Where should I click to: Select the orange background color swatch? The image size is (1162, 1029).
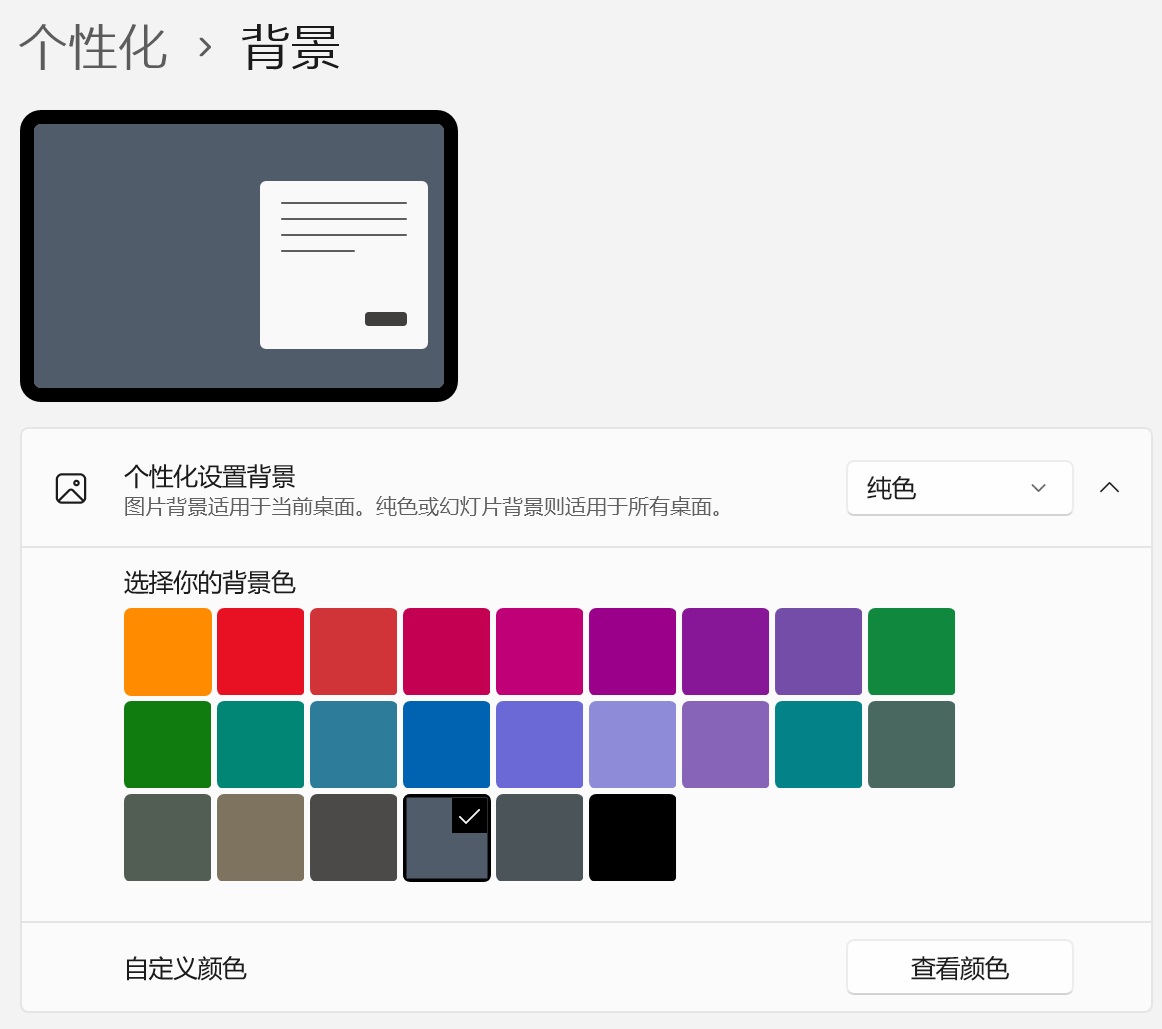167,652
